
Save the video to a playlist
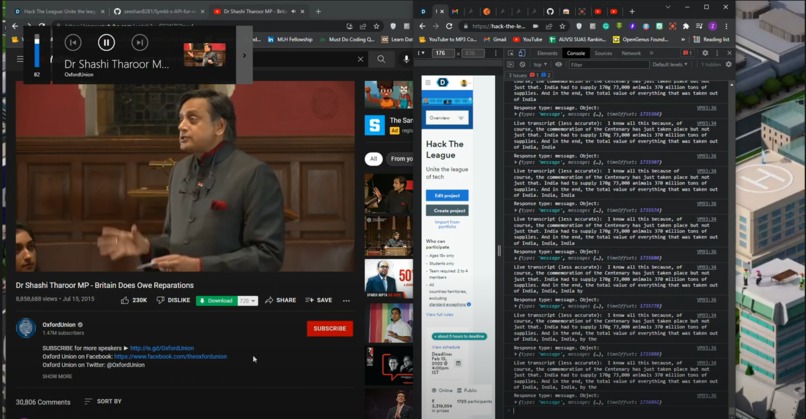click(x=319, y=300)
